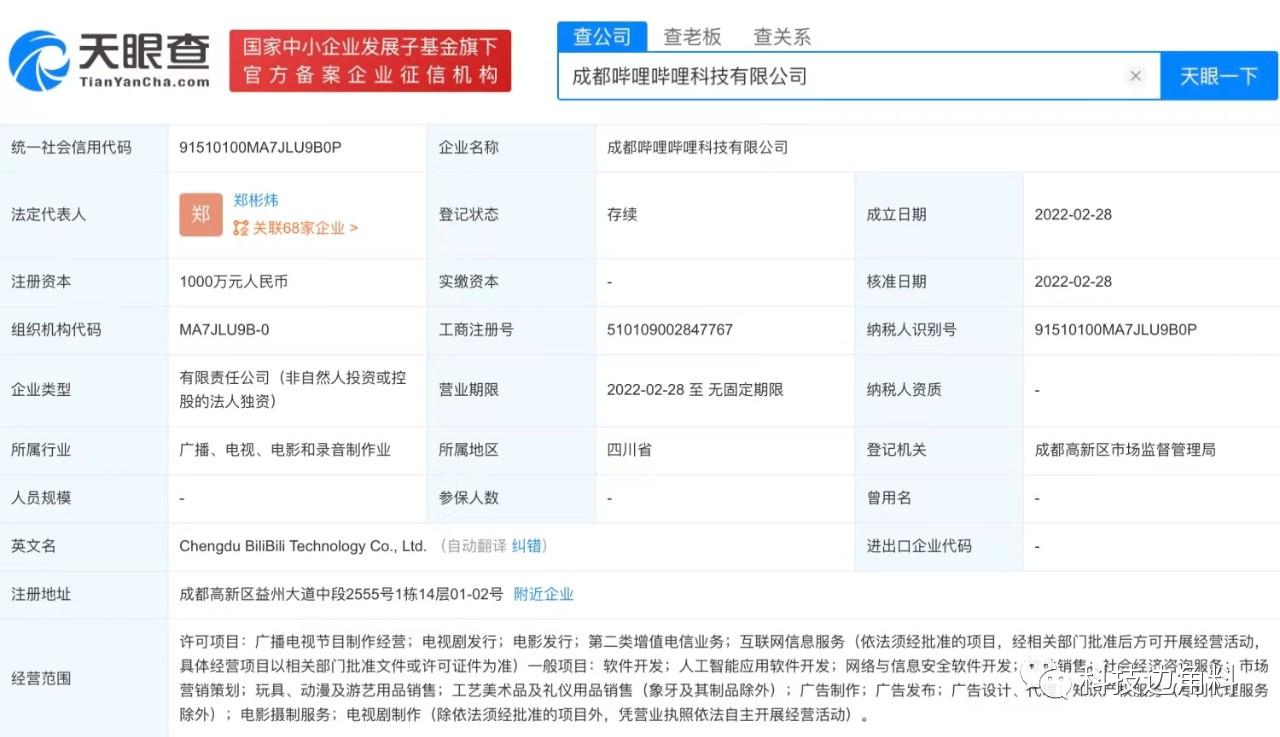Select credit code 91510100MA7JLU9B0P under 统一社会信用代码
Image resolution: width=1280 pixels, height=737 pixels.
[x=260, y=147]
